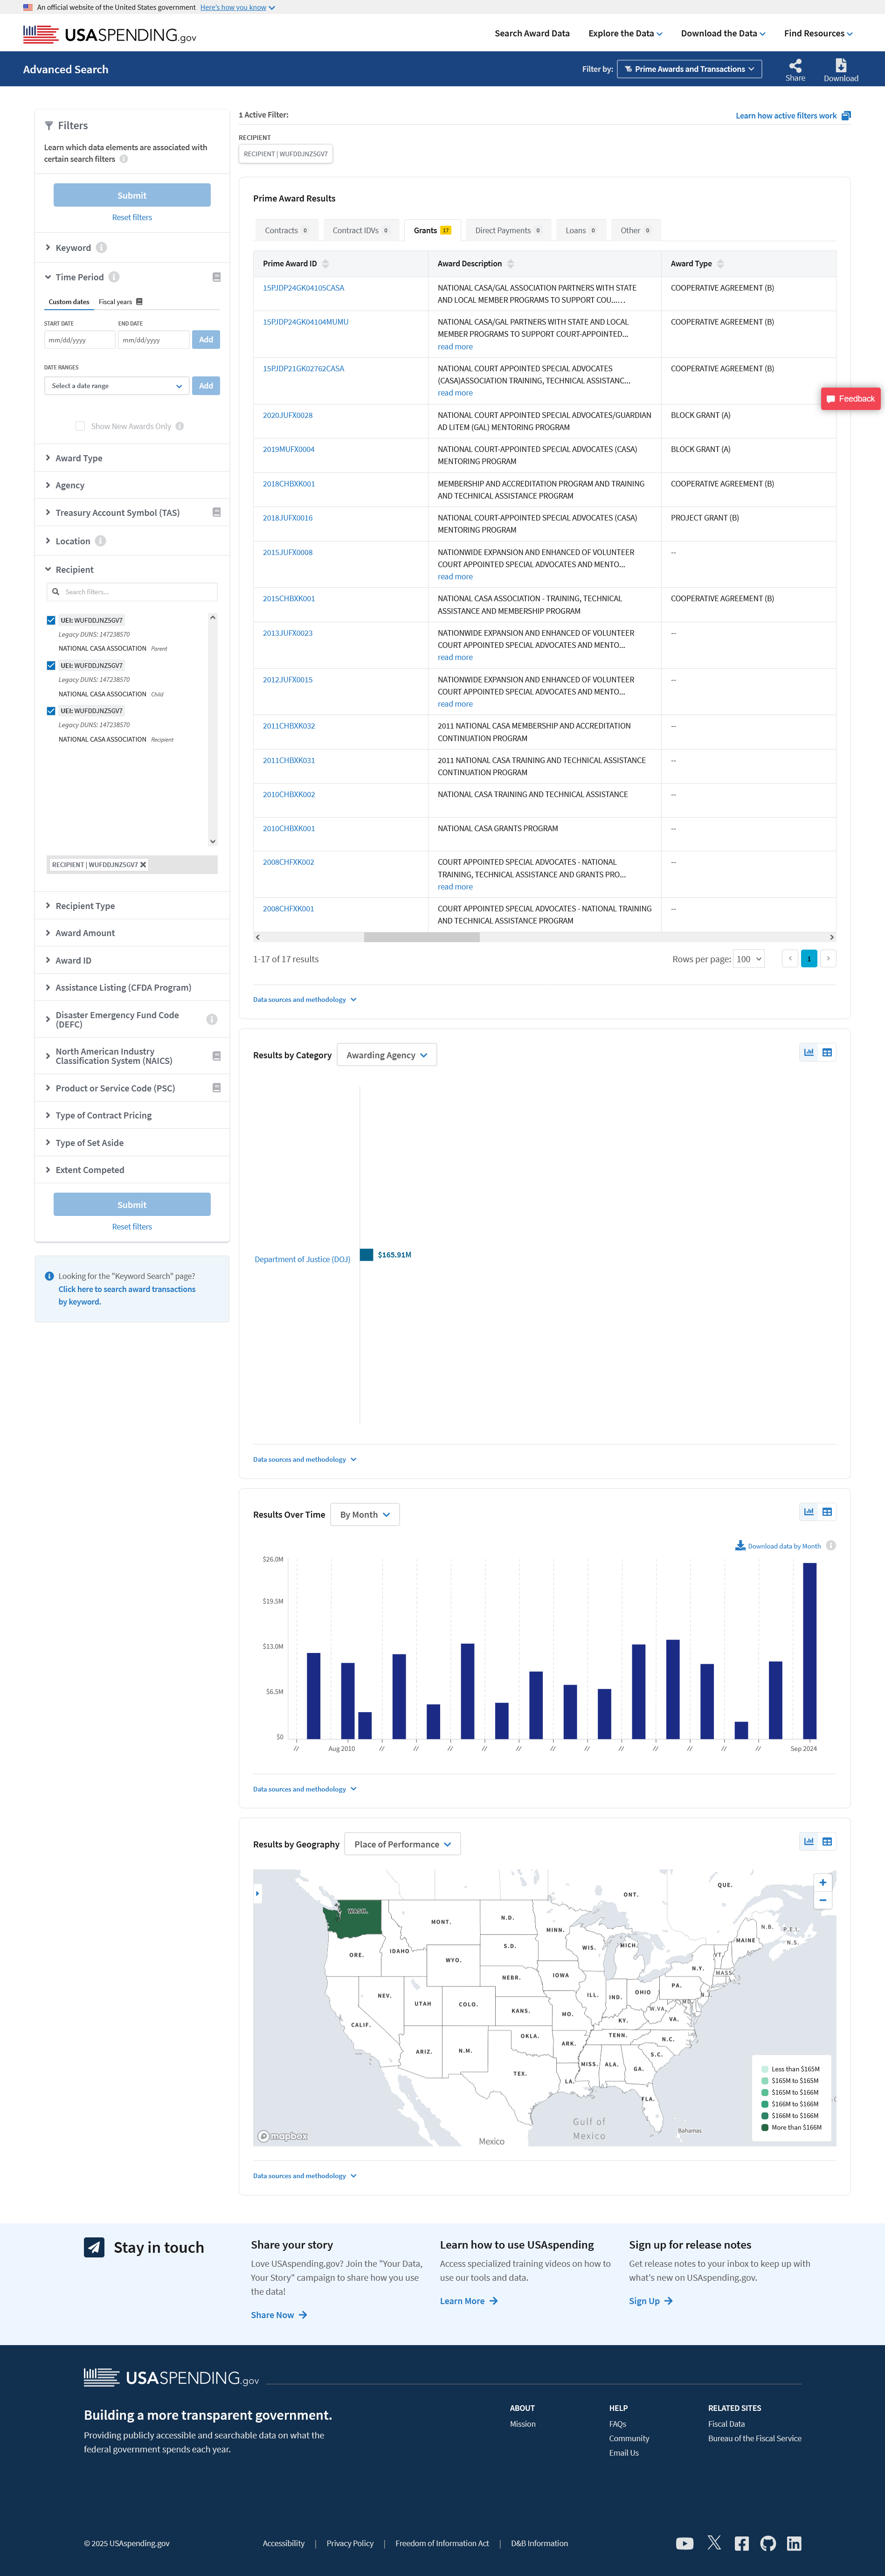Click the Location info icon
885x2576 pixels.
[100, 541]
